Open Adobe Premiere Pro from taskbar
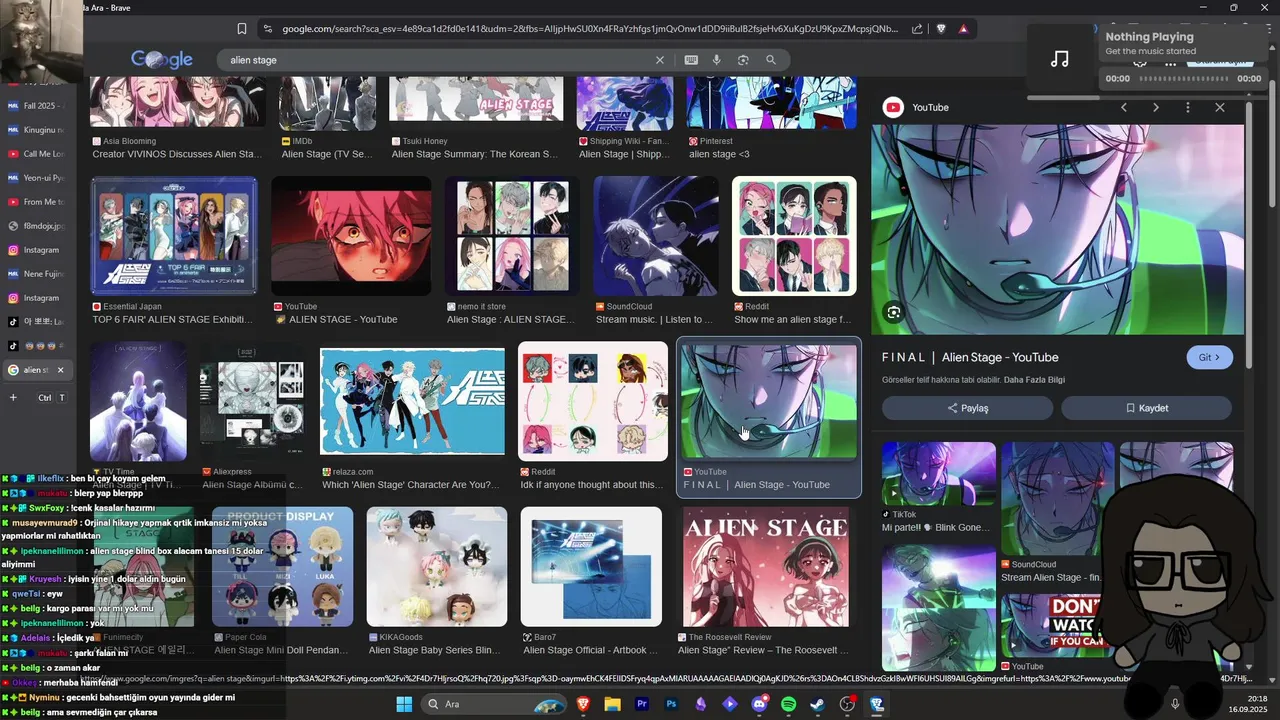The image size is (1280, 720). point(642,704)
